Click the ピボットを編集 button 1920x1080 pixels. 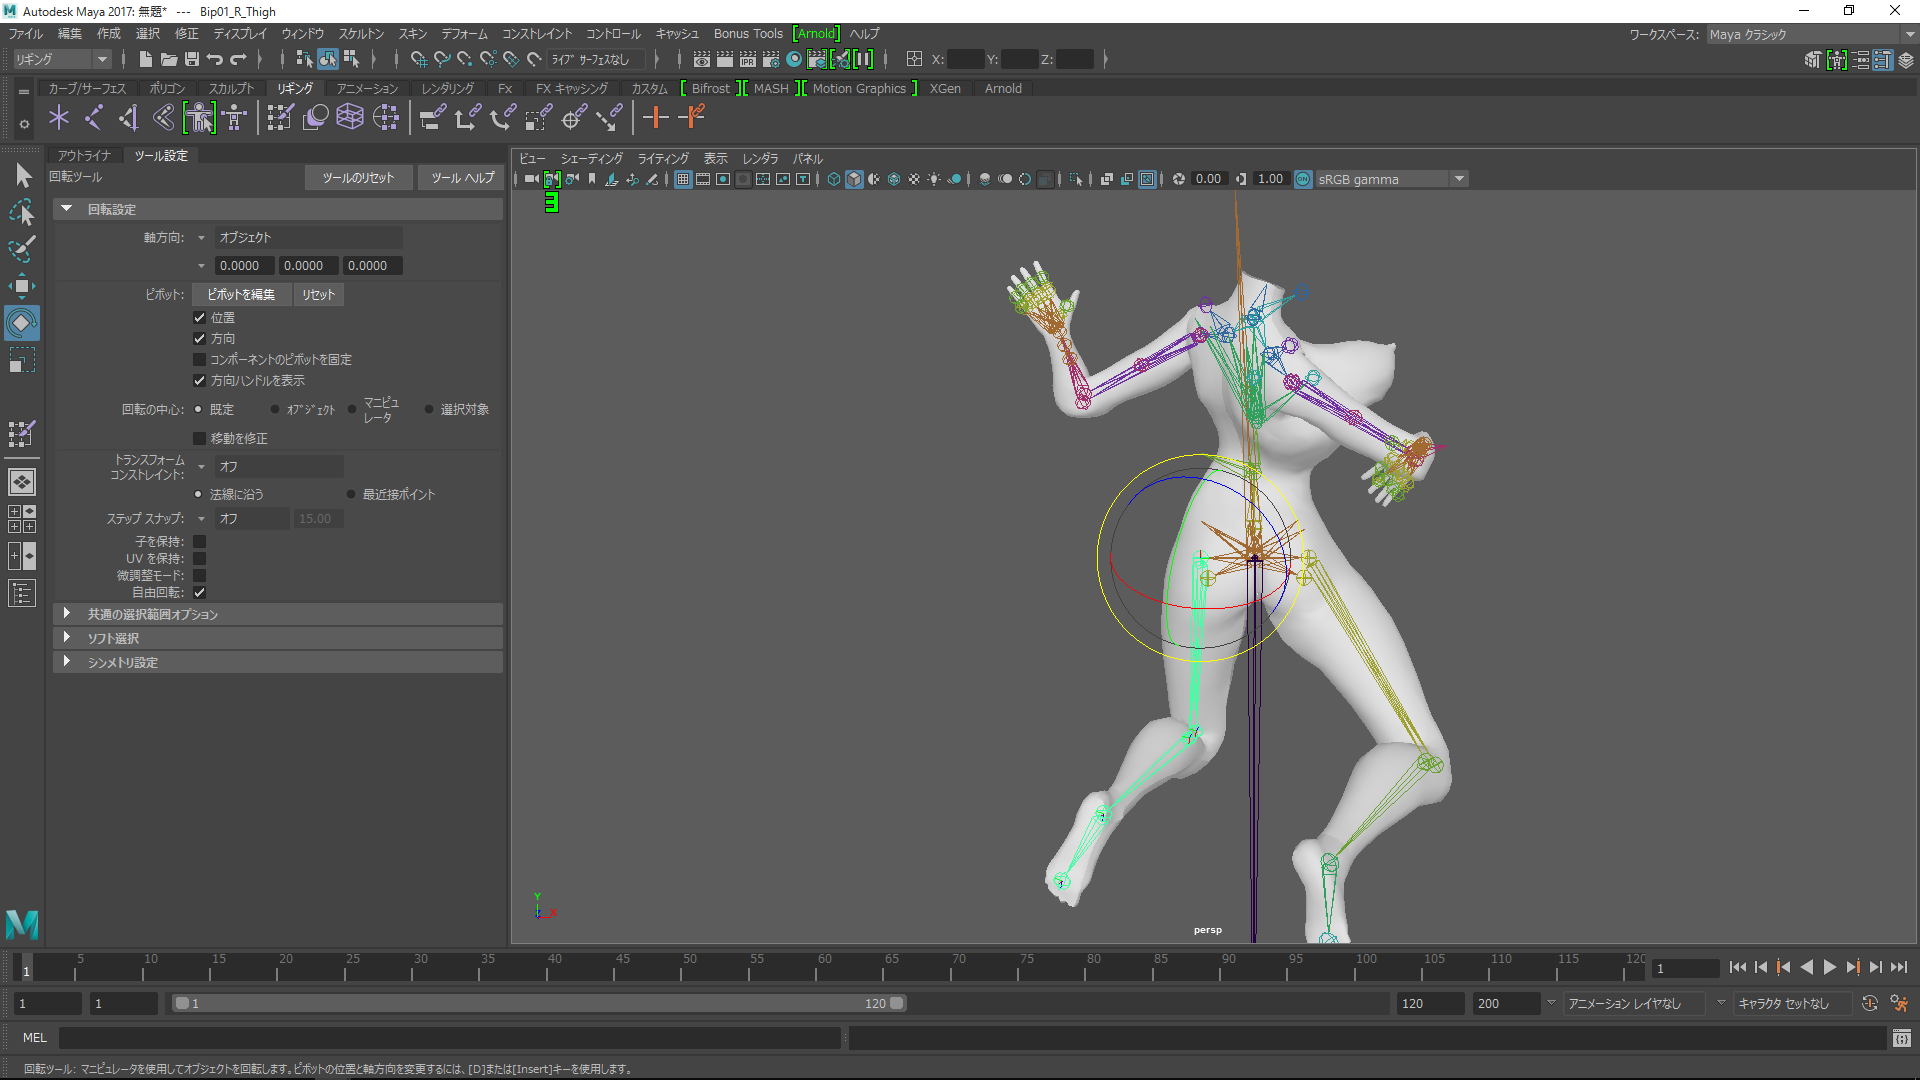(241, 295)
